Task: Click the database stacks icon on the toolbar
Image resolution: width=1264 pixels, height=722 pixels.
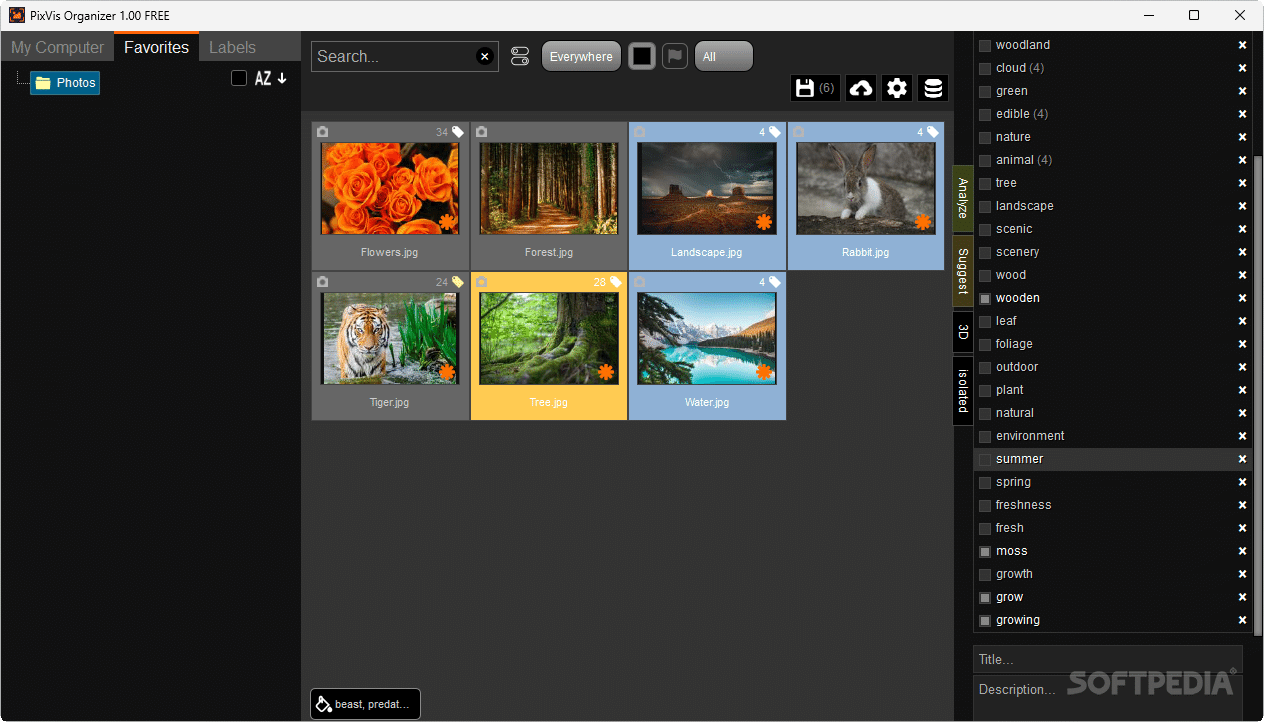Action: [x=932, y=88]
